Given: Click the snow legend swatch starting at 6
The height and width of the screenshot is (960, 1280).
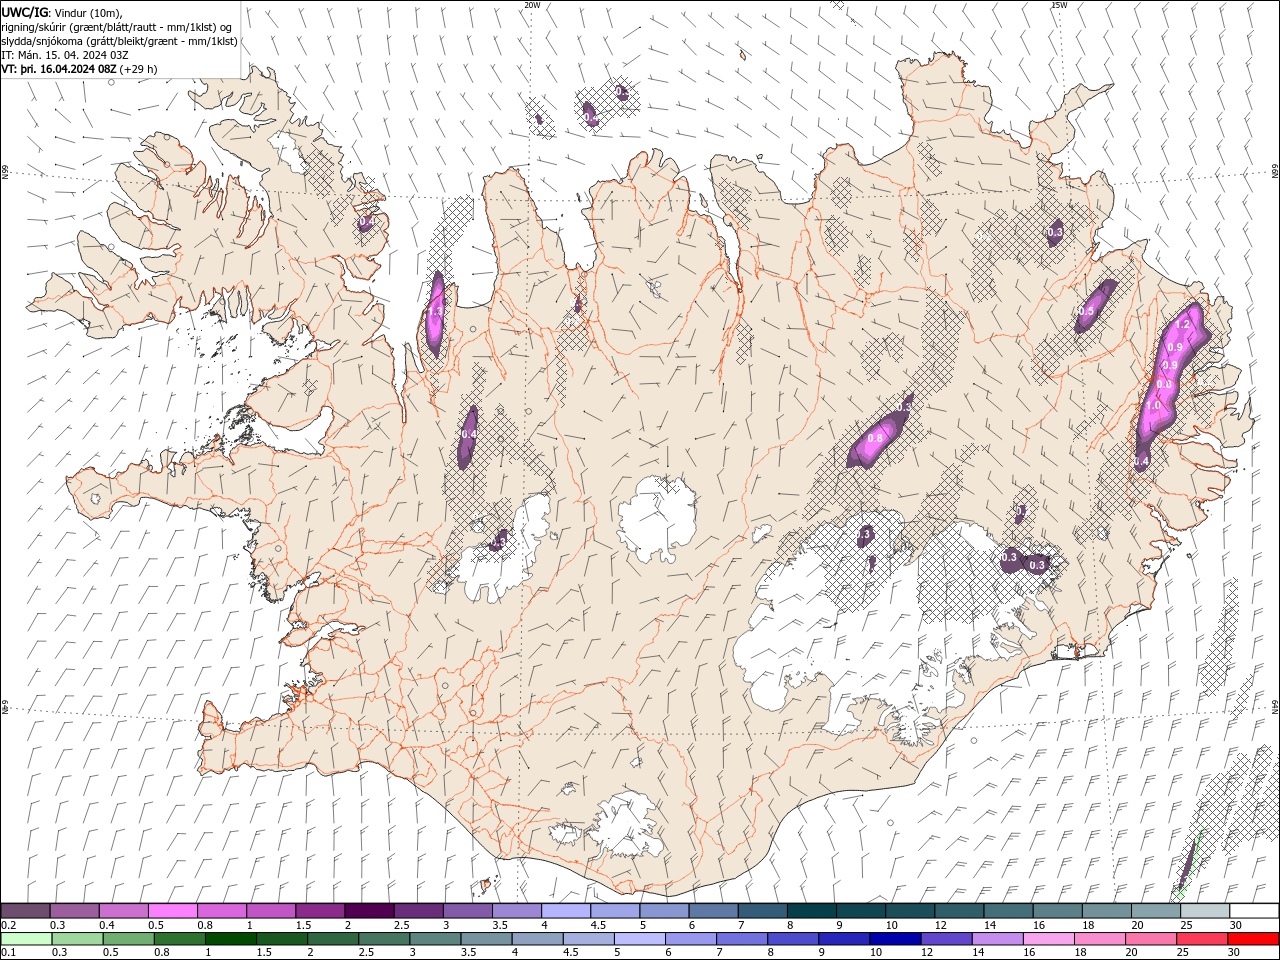Looking at the screenshot, I should [x=713, y=911].
